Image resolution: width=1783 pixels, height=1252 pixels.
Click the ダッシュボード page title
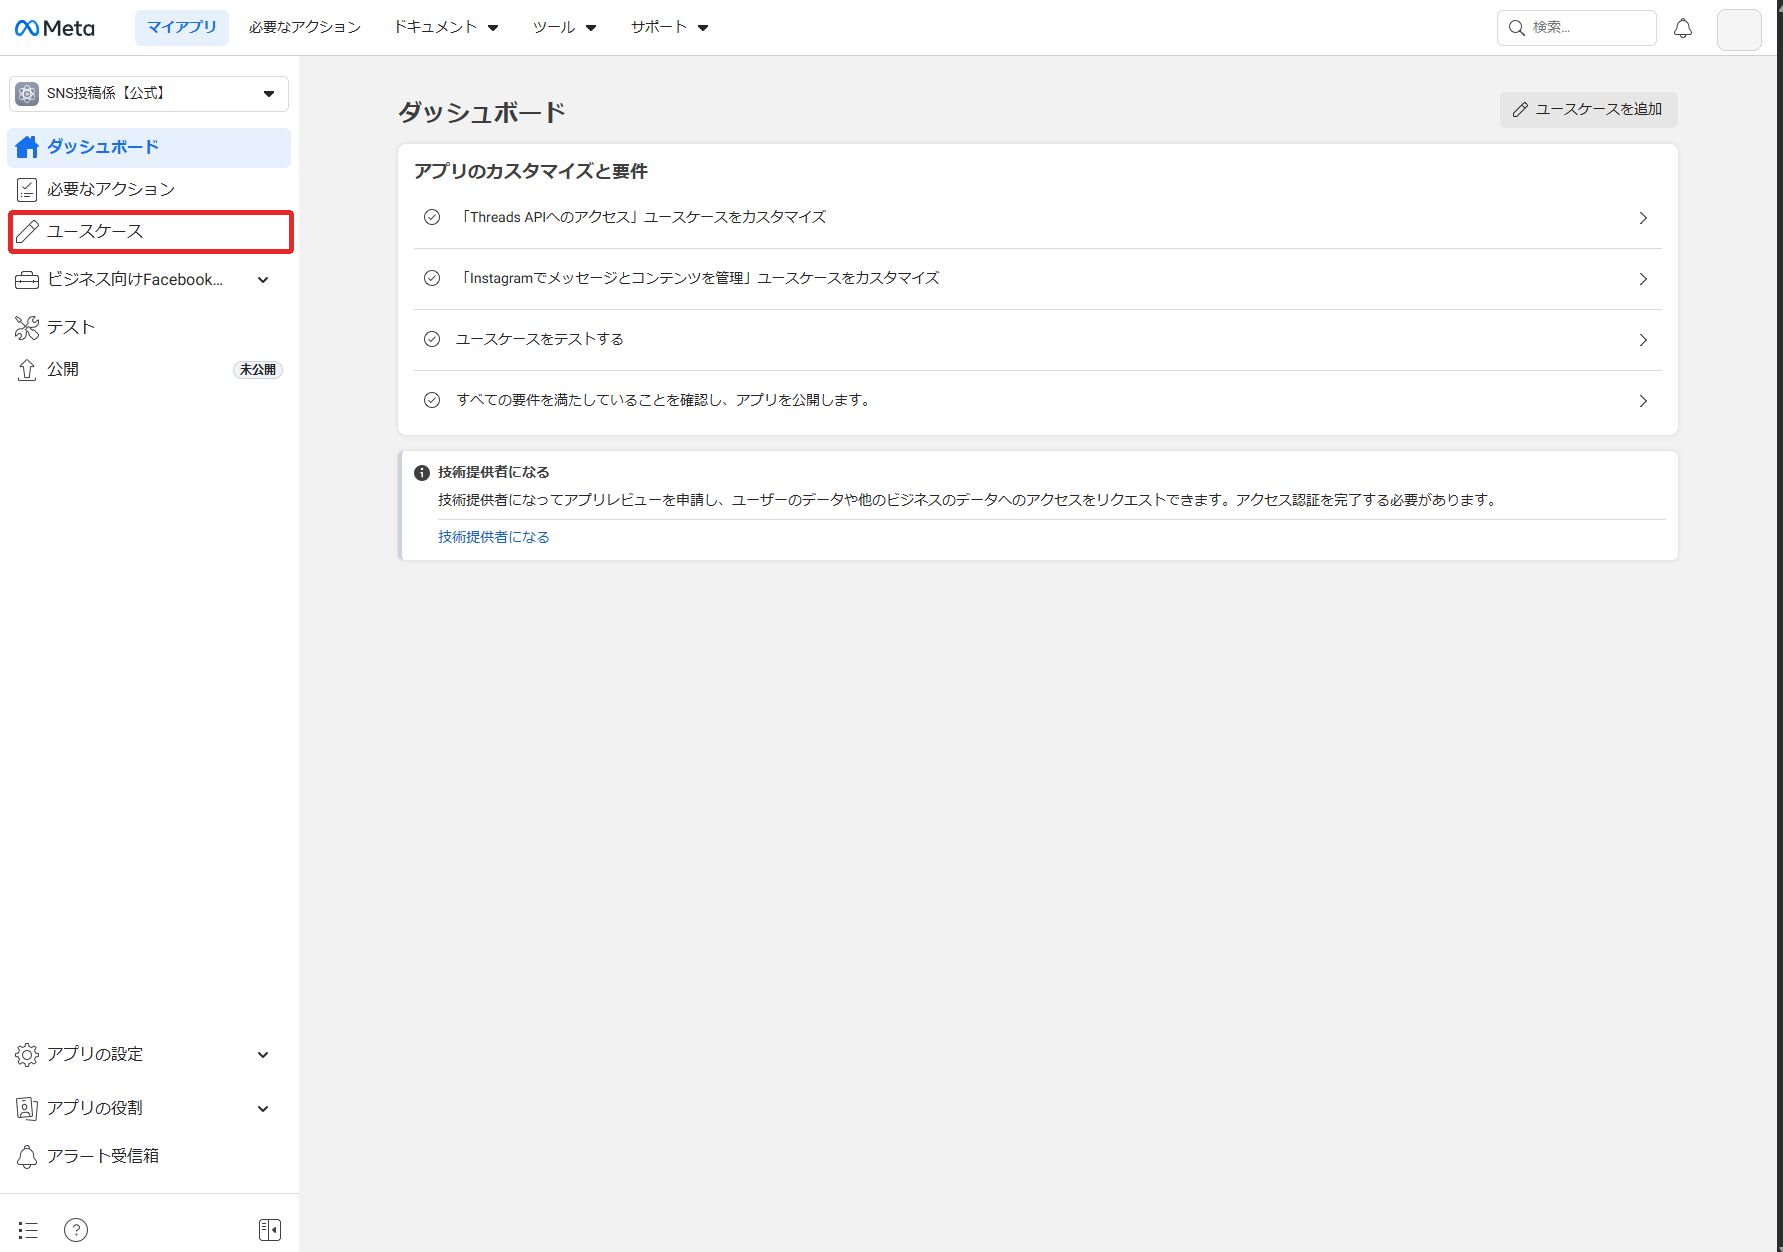482,112
